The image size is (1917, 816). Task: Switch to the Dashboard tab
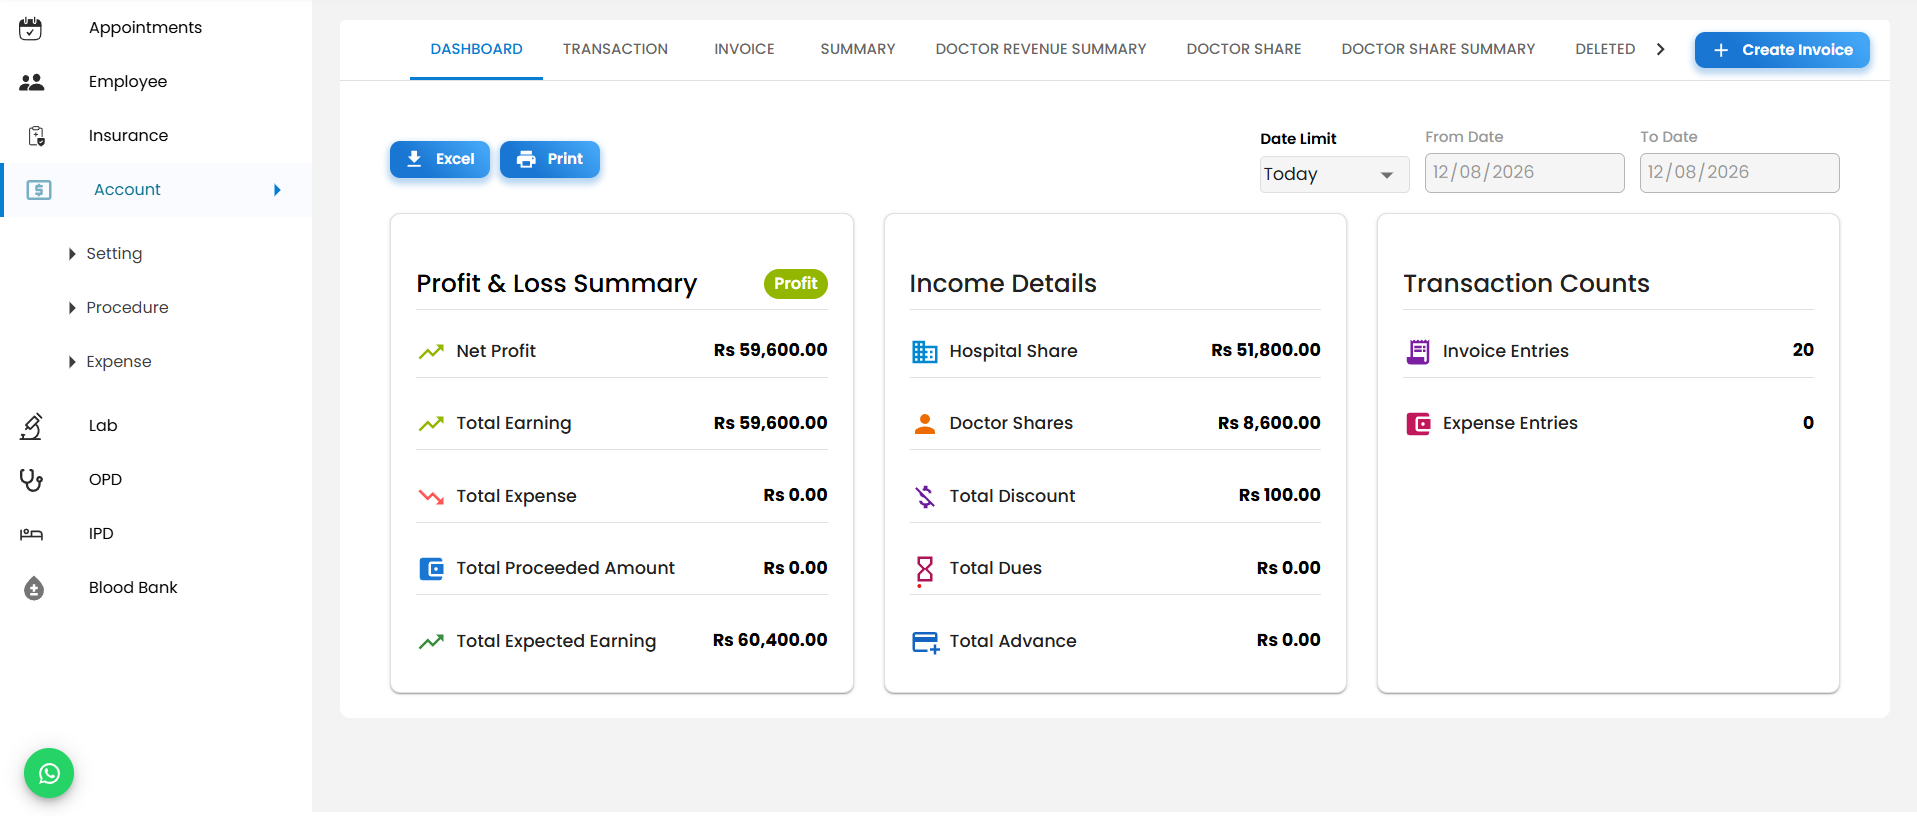point(476,49)
